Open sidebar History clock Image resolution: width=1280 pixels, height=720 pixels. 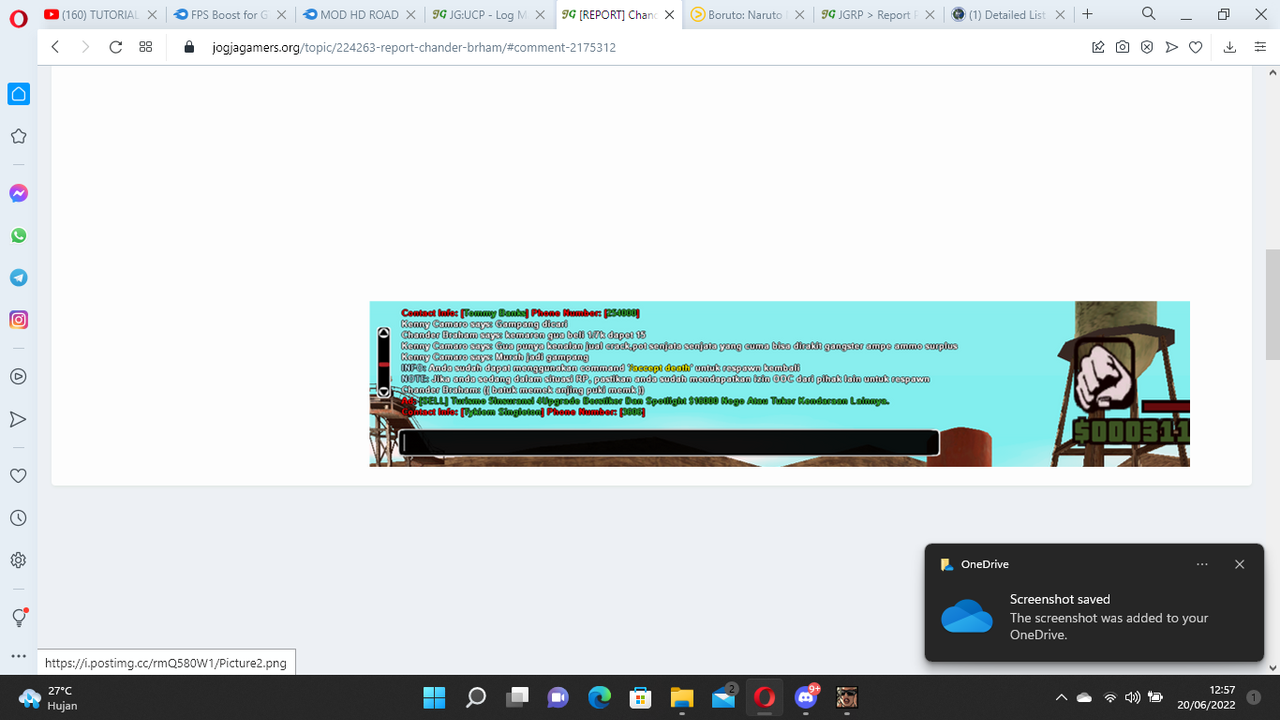[x=18, y=518]
